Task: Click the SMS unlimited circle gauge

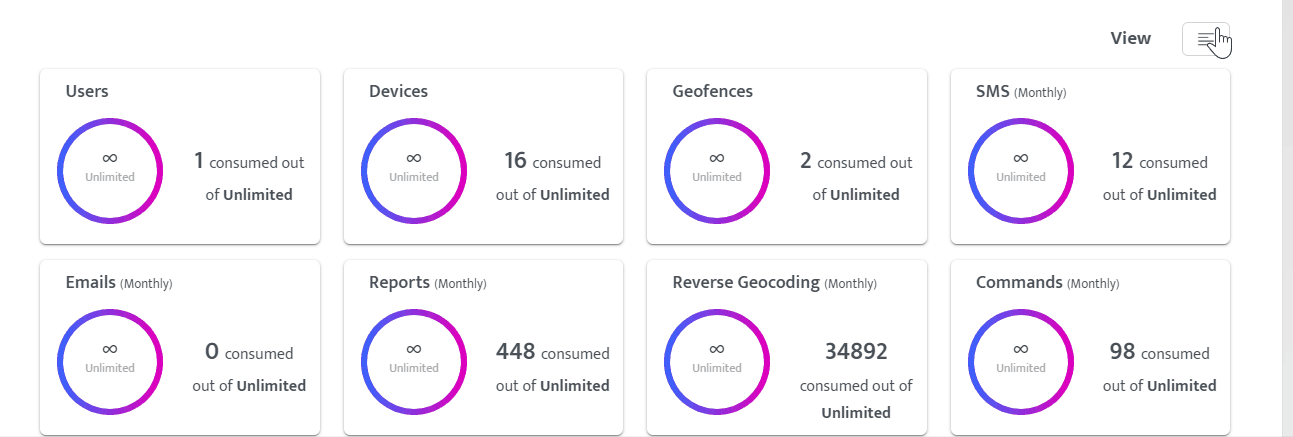Action: point(1021,170)
